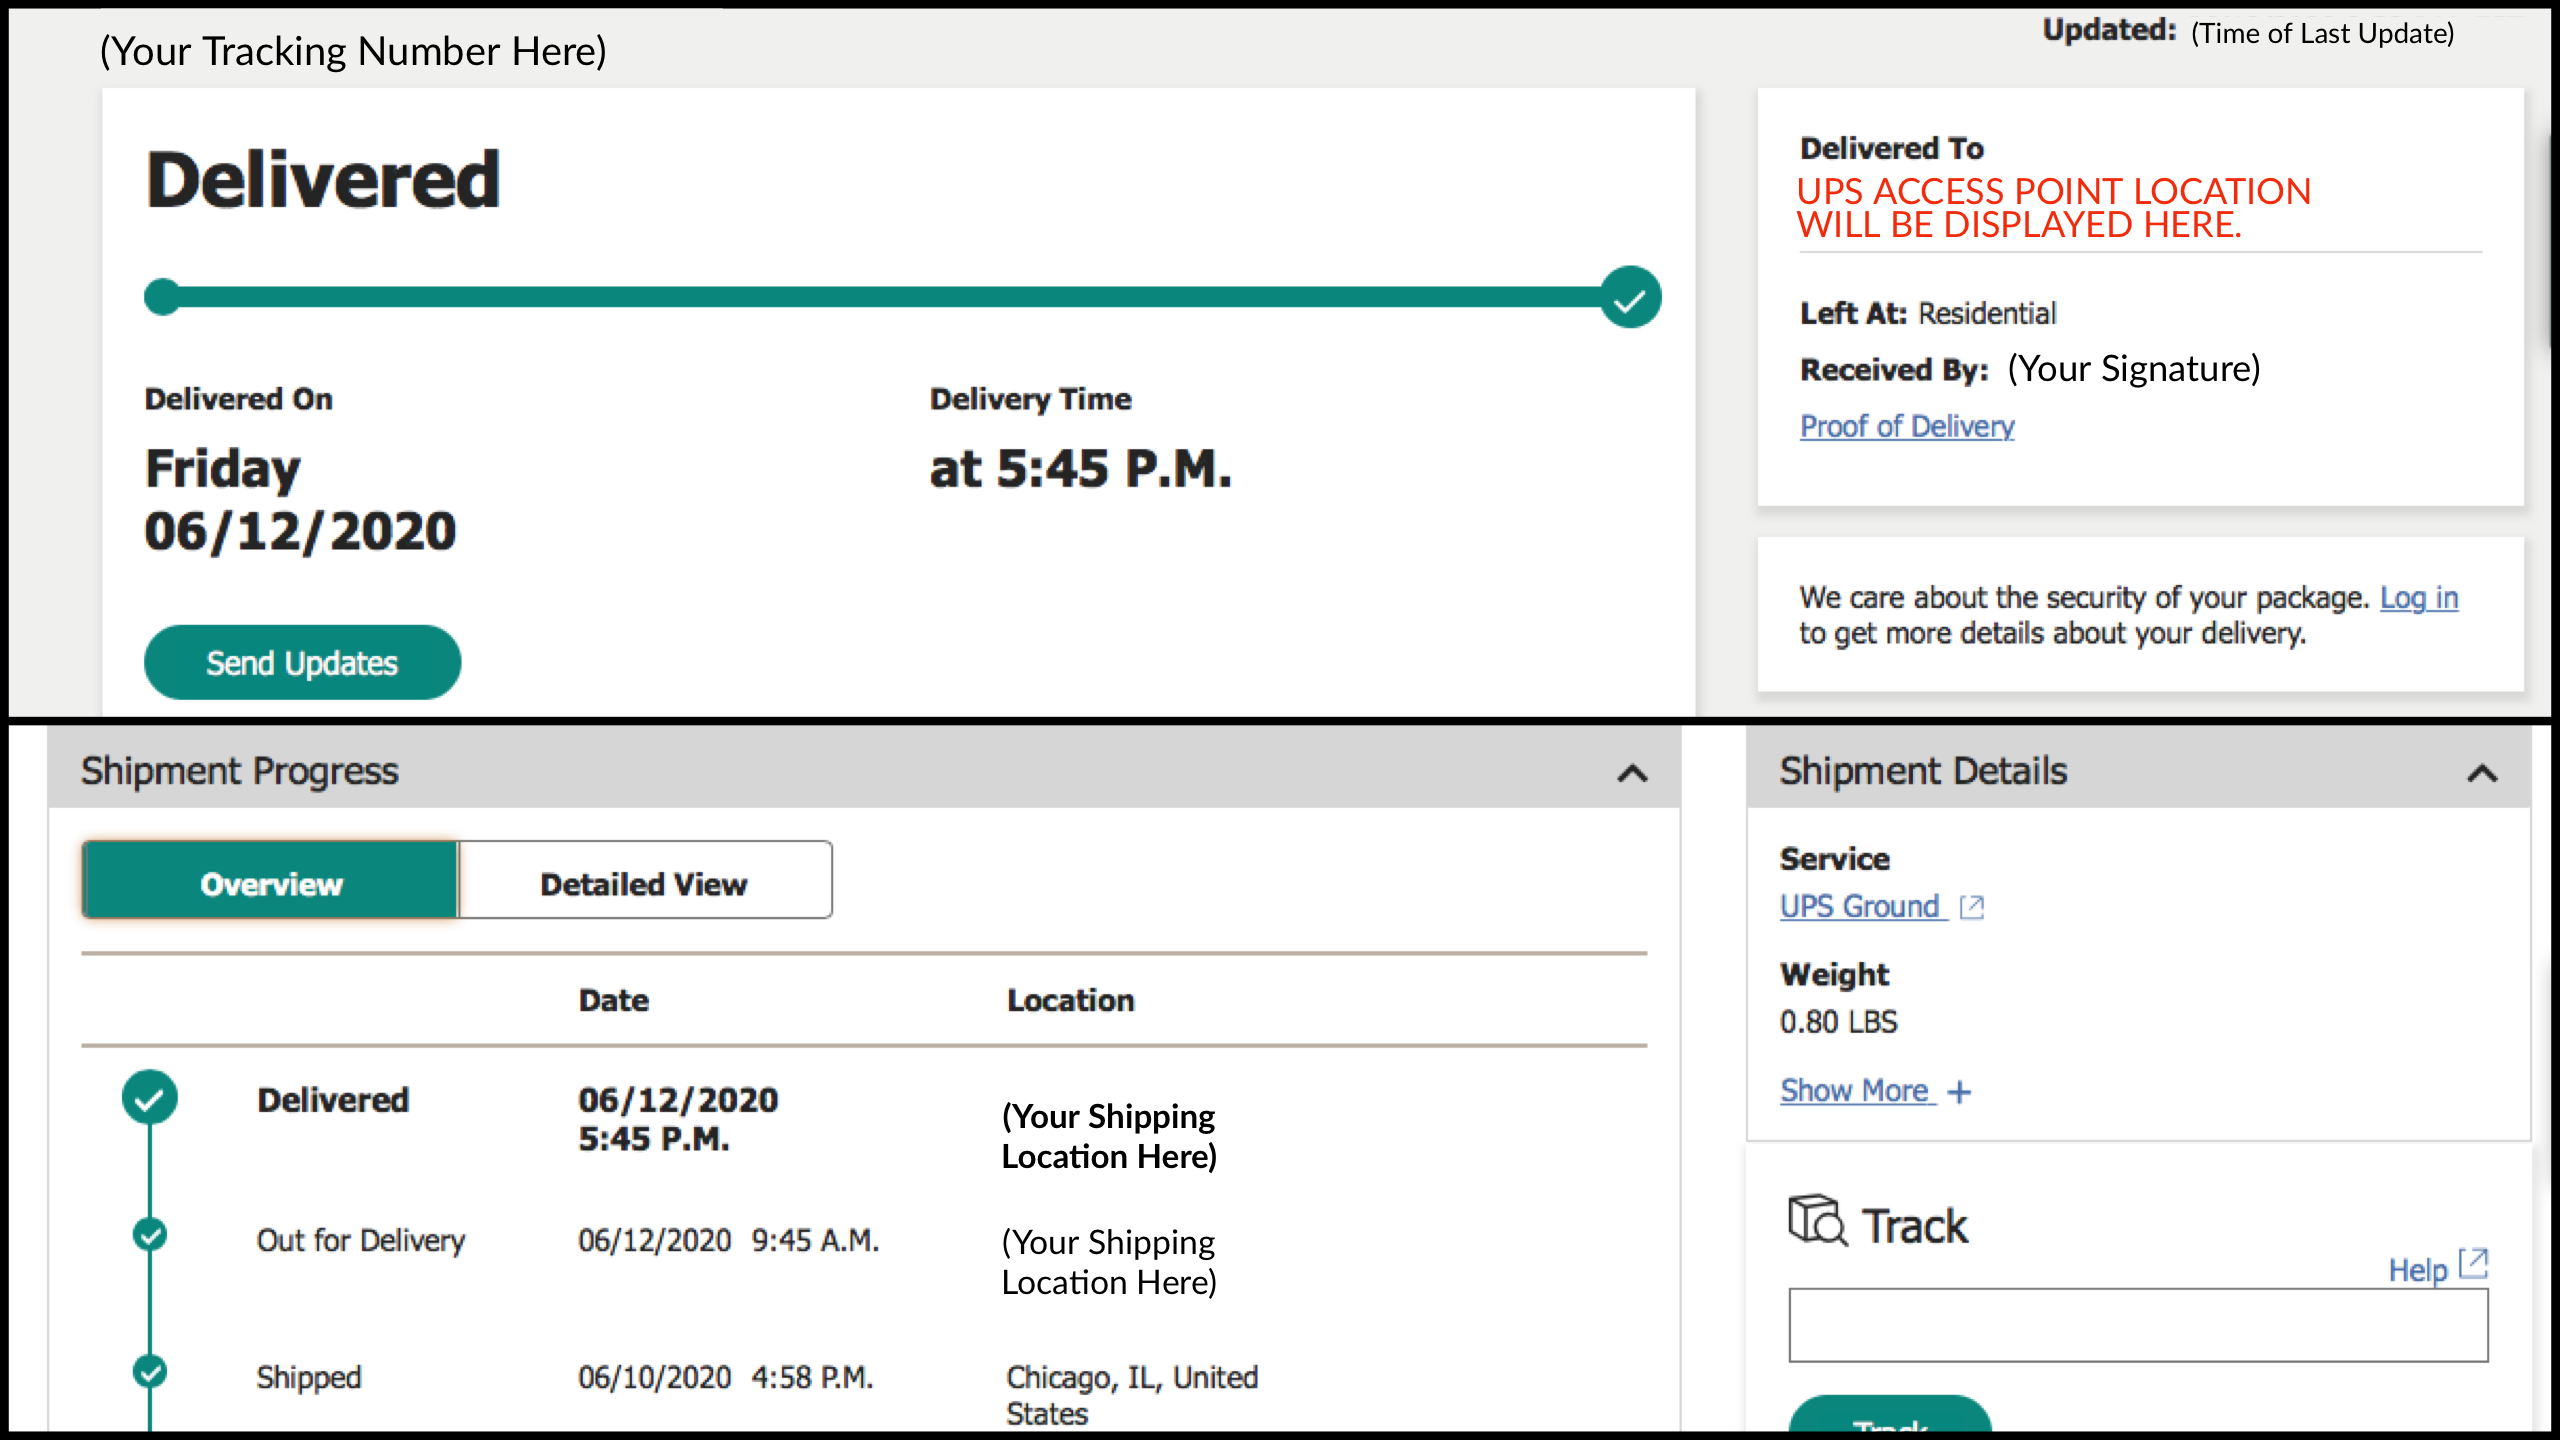This screenshot has height=1440, width=2560.
Task: Open the UPS Ground service link
Action: coord(1859,907)
